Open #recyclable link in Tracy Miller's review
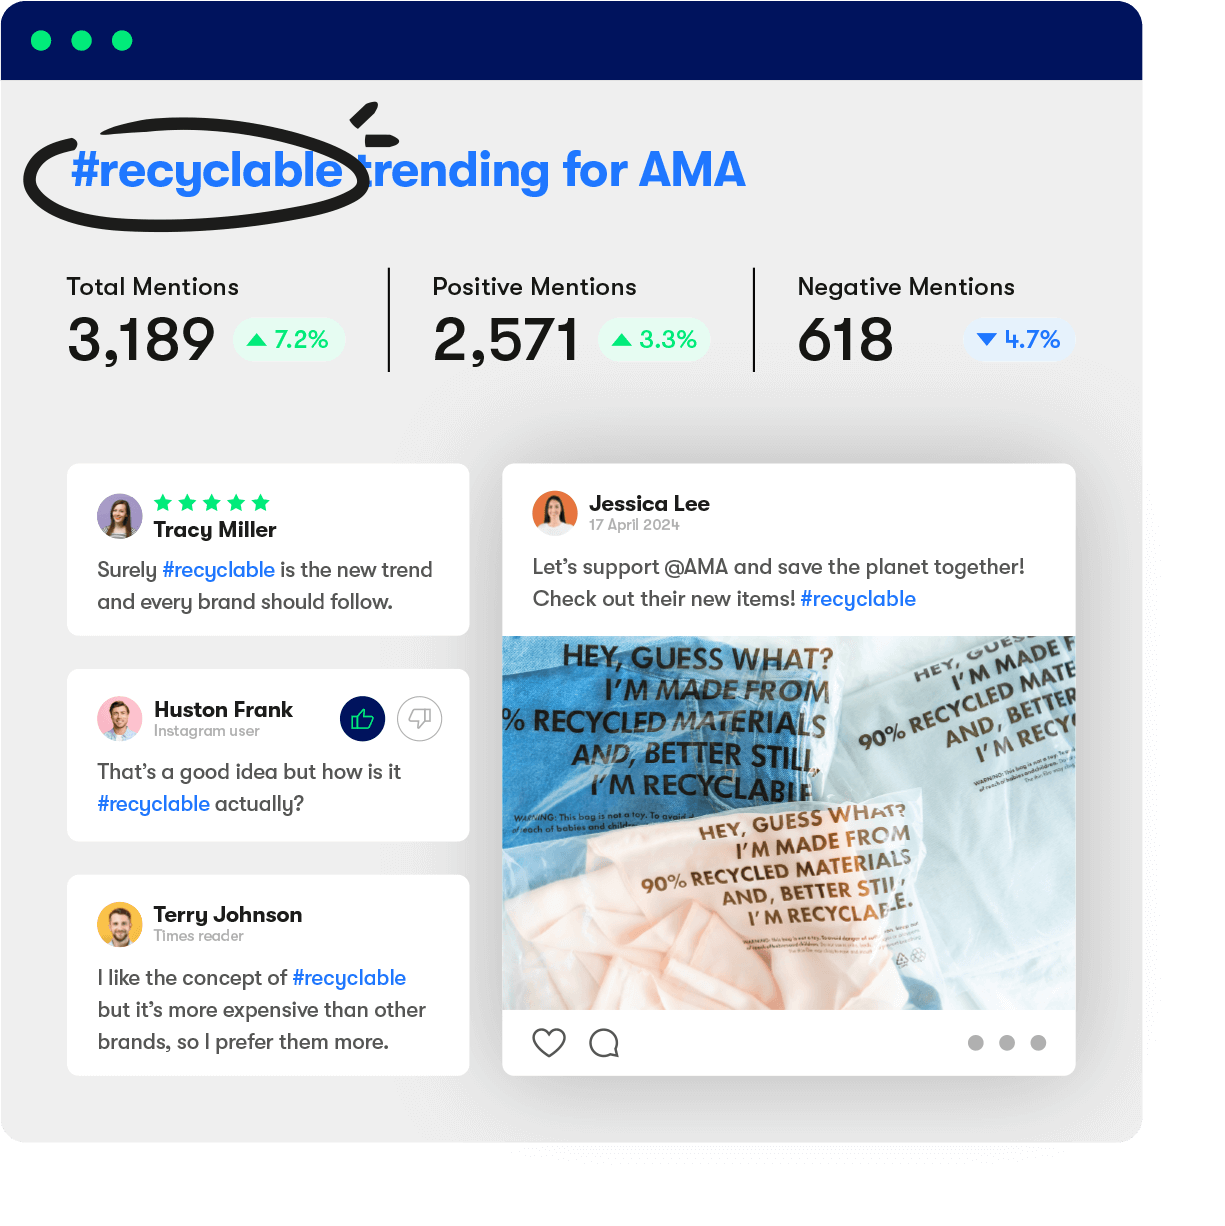1225x1226 pixels. click(219, 570)
